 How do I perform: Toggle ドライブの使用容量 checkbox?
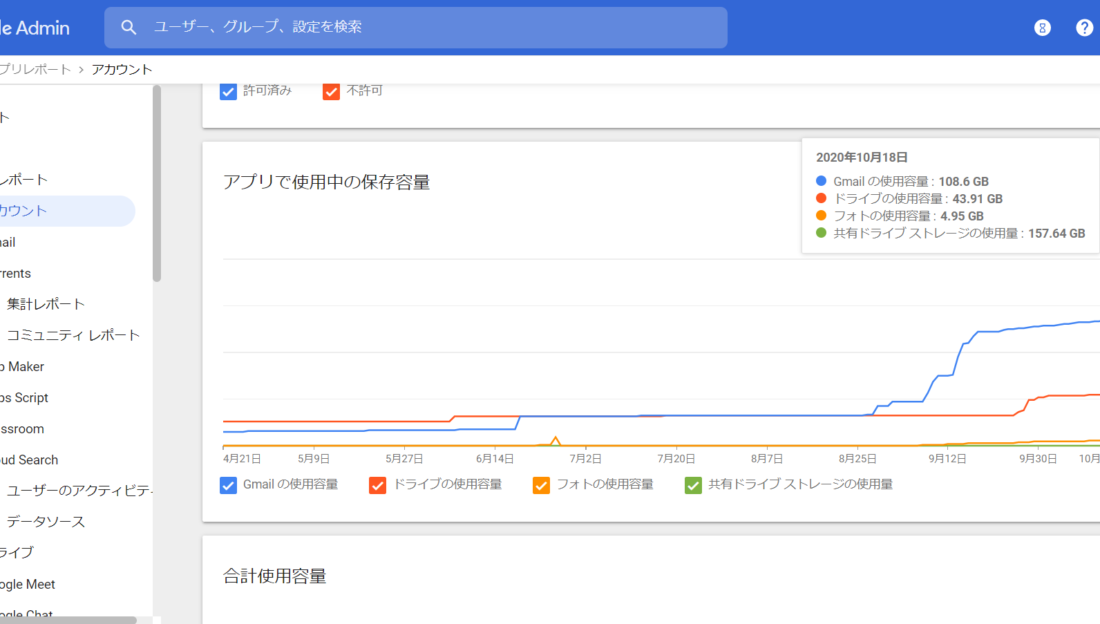[378, 485]
